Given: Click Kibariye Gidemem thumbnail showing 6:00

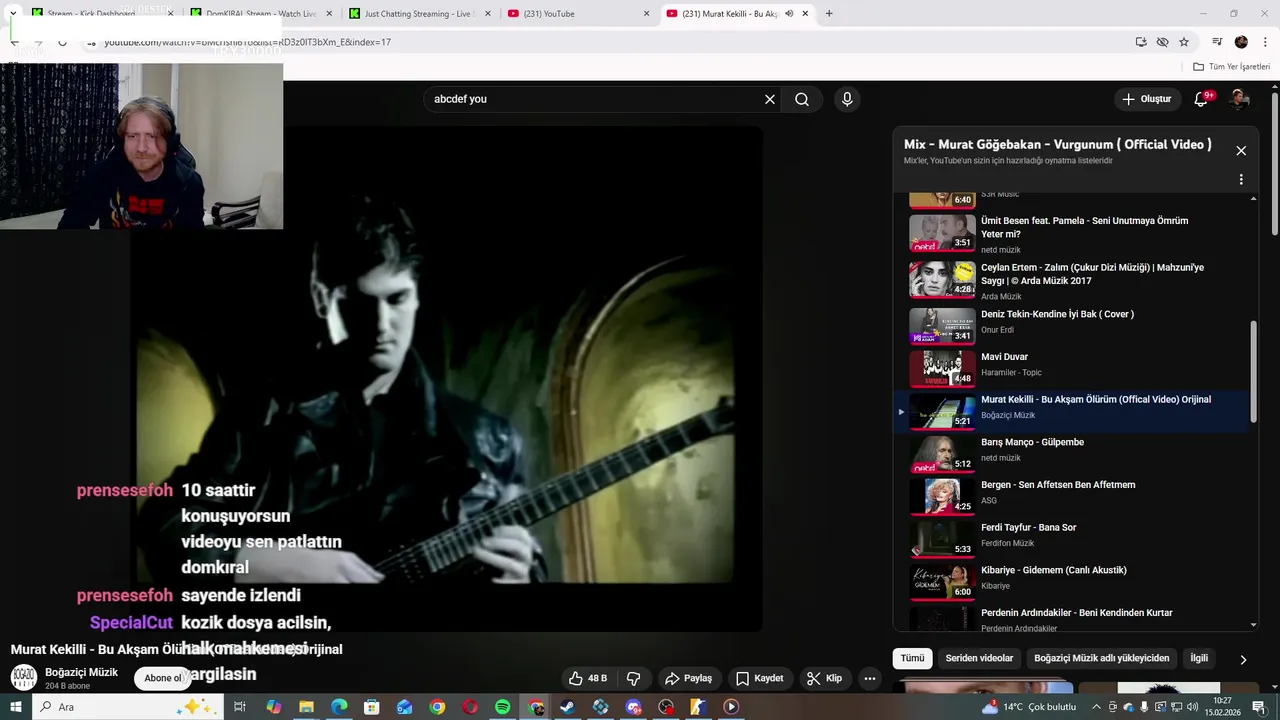Looking at the screenshot, I should point(942,581).
